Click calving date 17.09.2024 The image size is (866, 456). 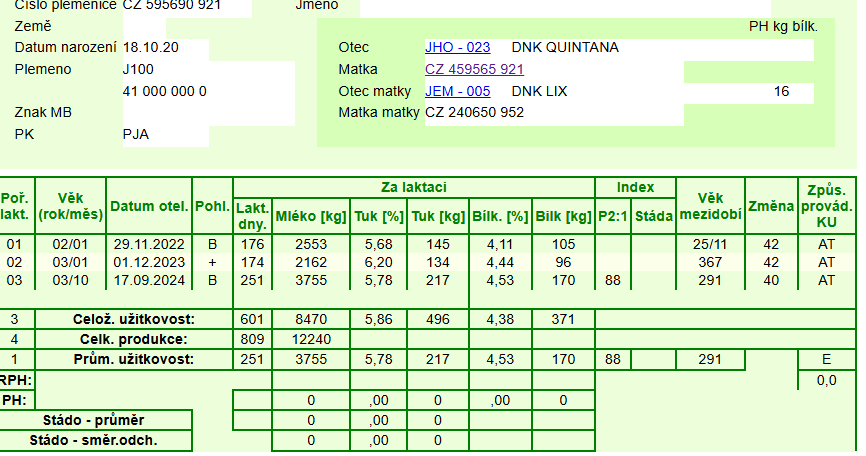pyautogui.click(x=149, y=281)
